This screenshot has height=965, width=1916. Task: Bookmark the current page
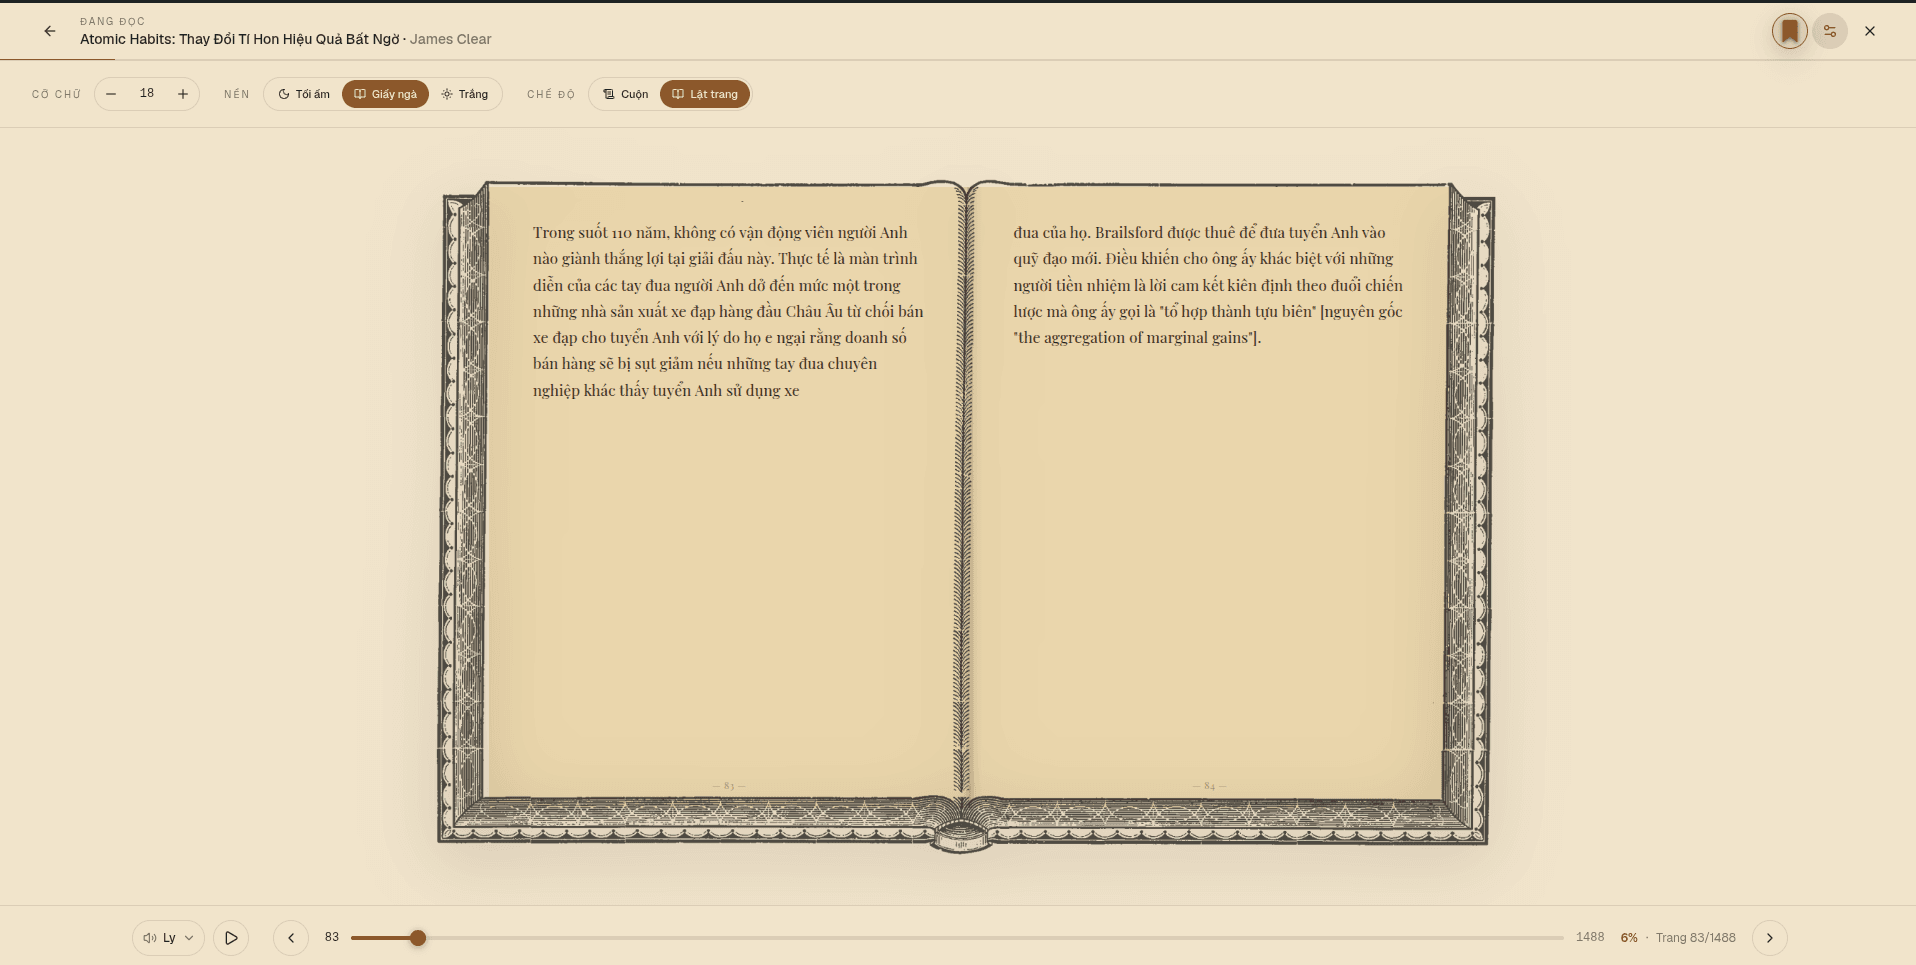[x=1790, y=31]
